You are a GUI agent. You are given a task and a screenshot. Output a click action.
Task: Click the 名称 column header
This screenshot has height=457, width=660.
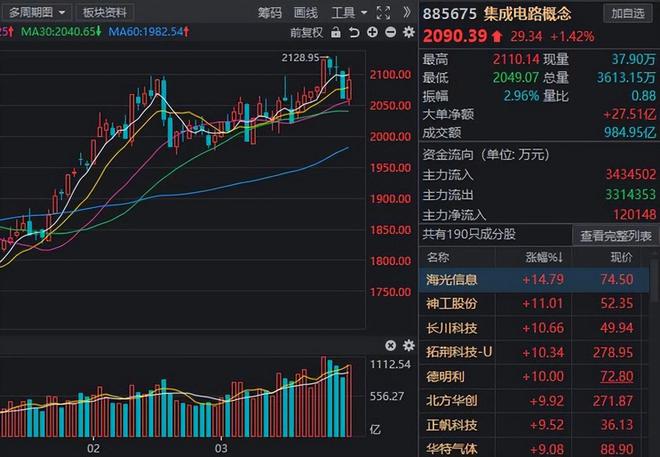438,257
